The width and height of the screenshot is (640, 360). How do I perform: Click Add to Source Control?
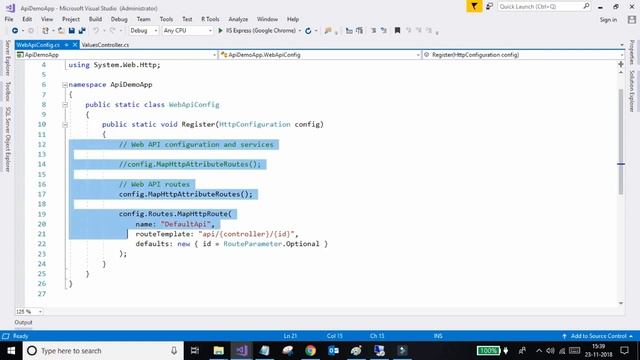tap(598, 336)
